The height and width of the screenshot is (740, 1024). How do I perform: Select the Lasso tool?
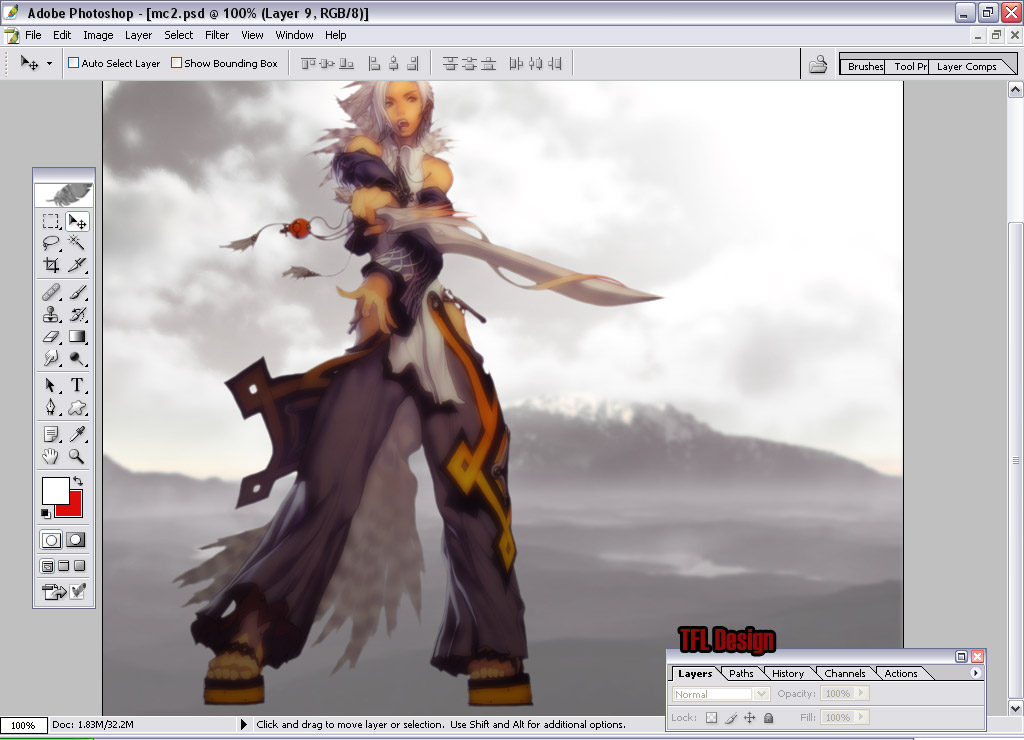click(x=51, y=243)
